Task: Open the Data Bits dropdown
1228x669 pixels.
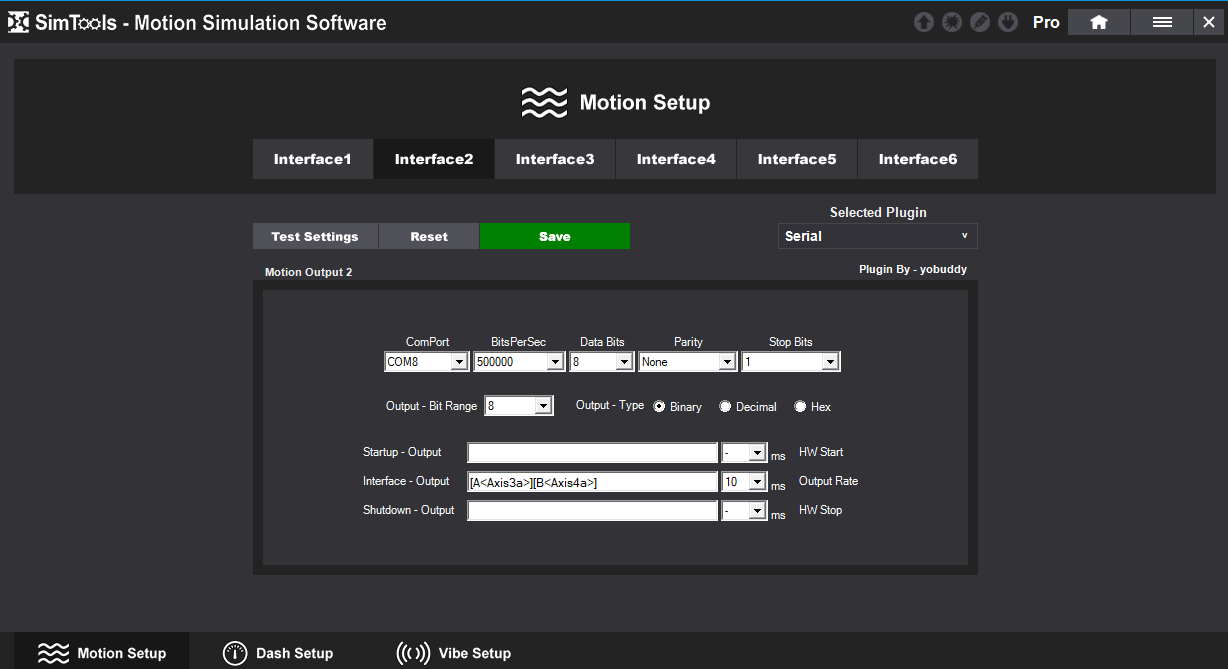Action: [x=602, y=362]
